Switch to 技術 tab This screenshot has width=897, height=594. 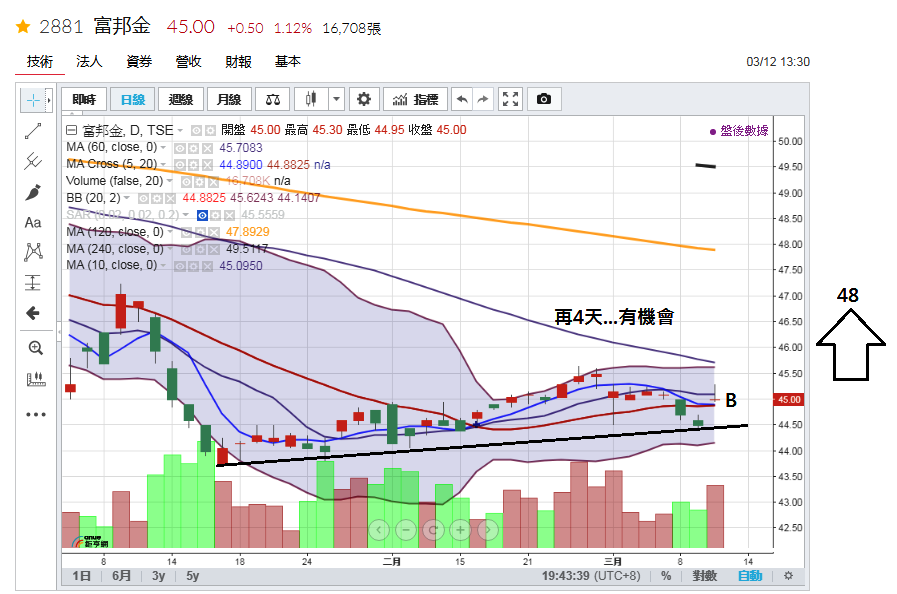point(39,62)
